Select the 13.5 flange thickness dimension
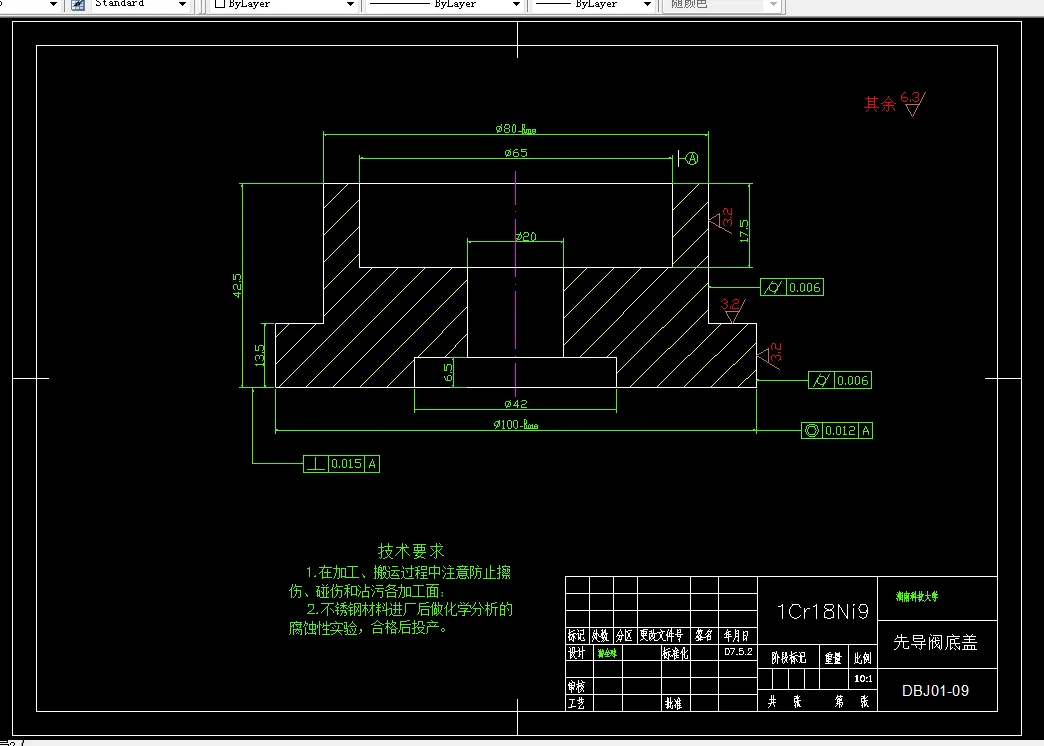The height and width of the screenshot is (746, 1044). 260,355
